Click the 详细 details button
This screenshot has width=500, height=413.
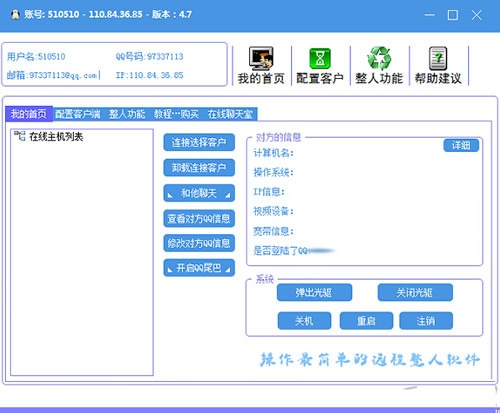coord(461,145)
